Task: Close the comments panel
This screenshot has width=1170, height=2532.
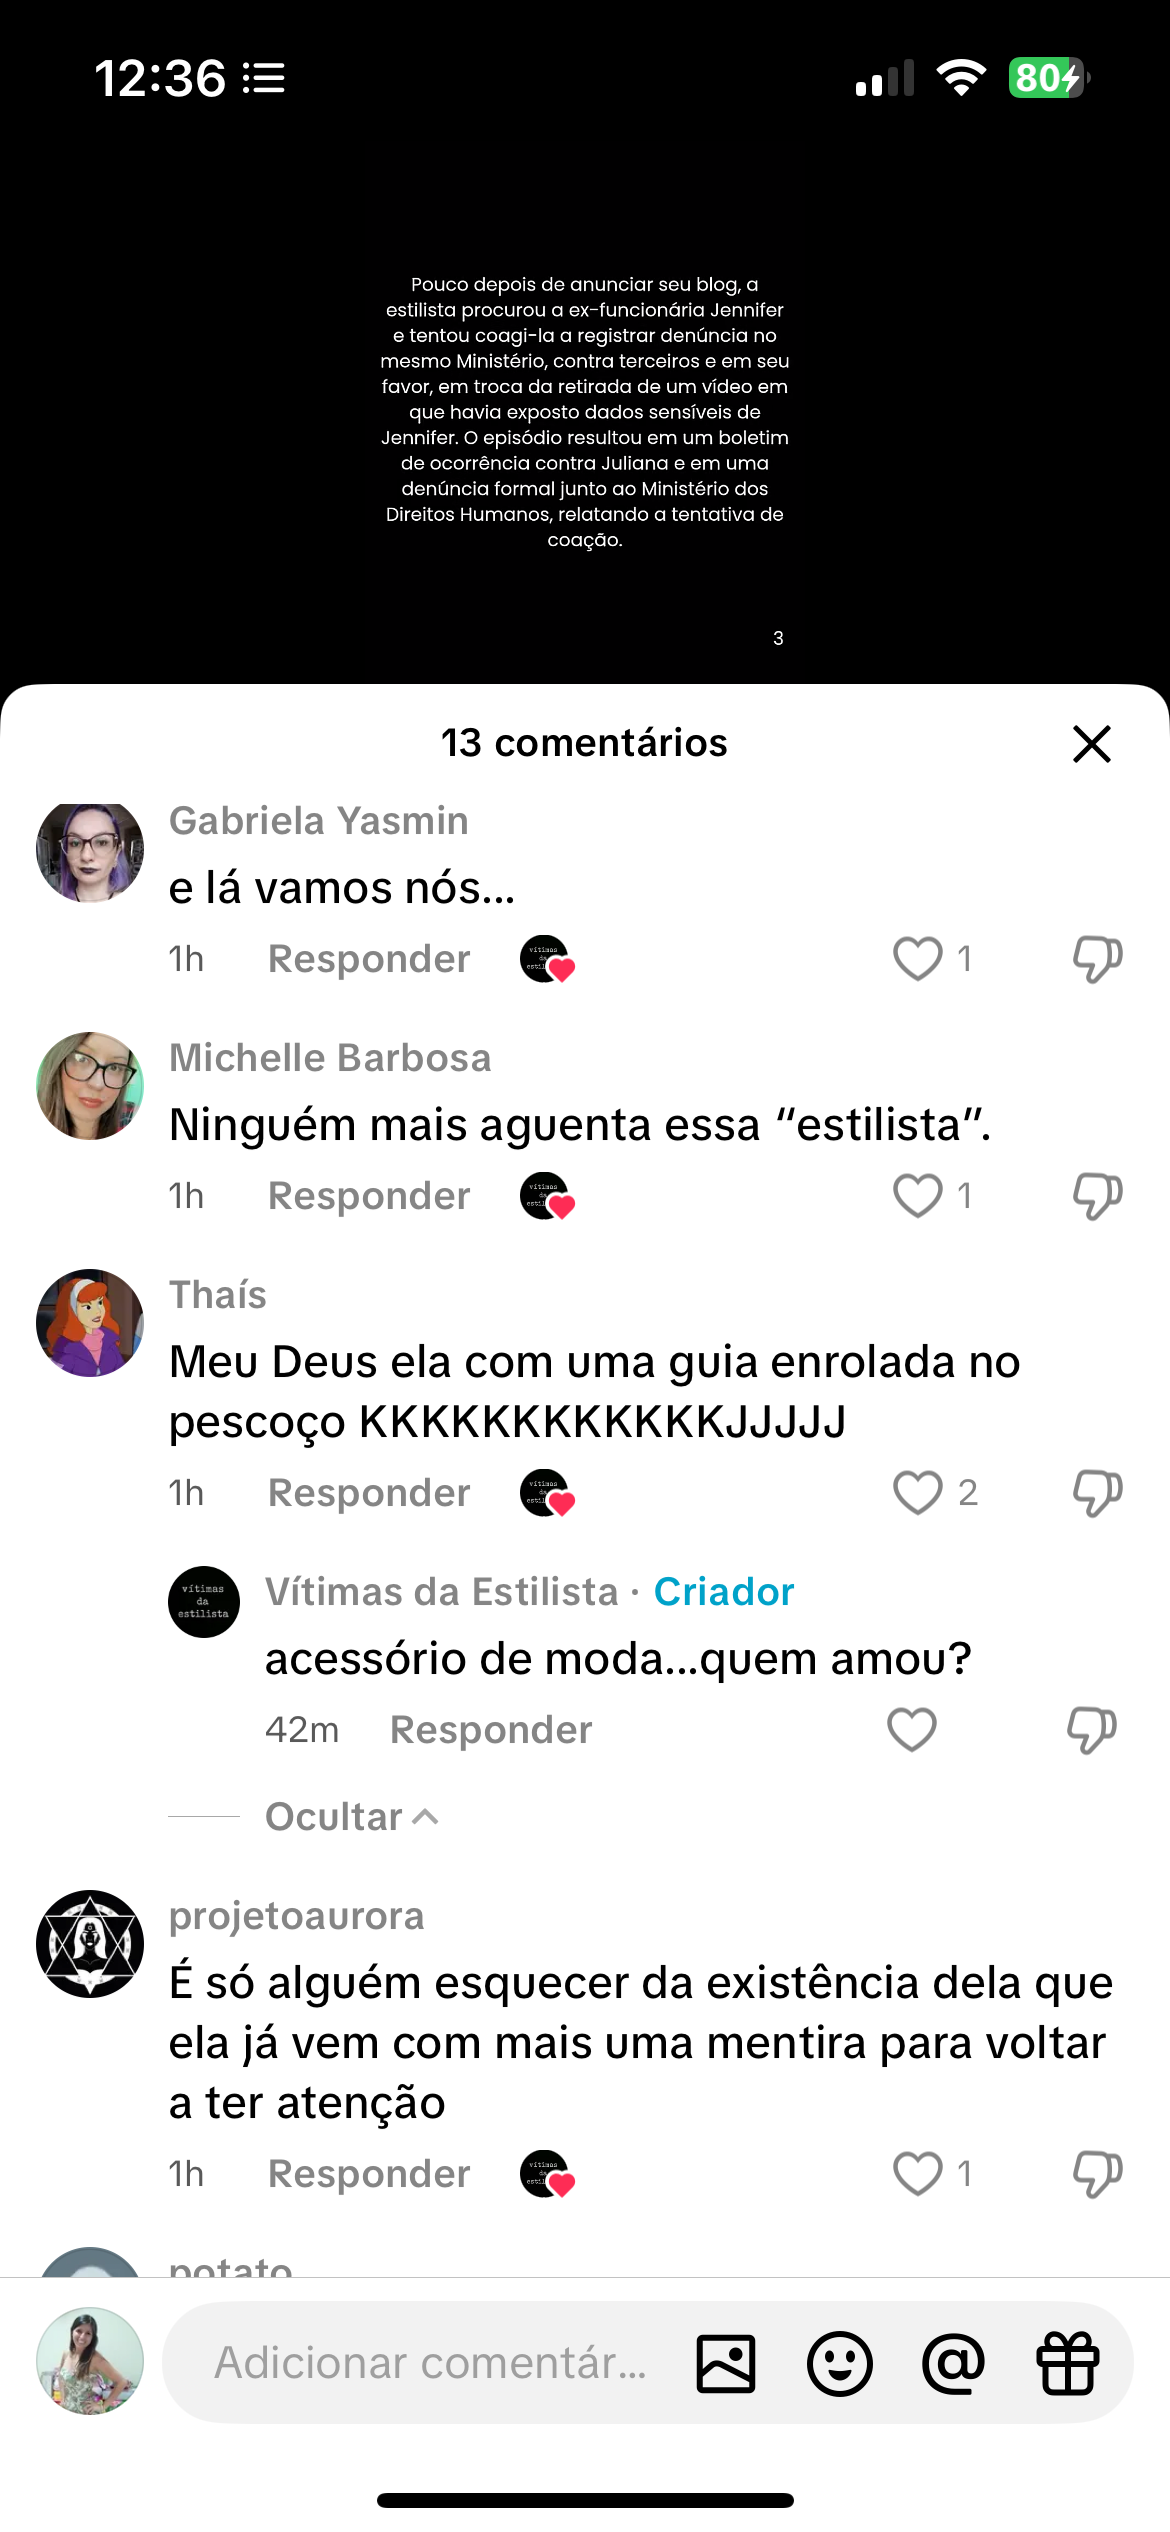Action: [x=1091, y=743]
